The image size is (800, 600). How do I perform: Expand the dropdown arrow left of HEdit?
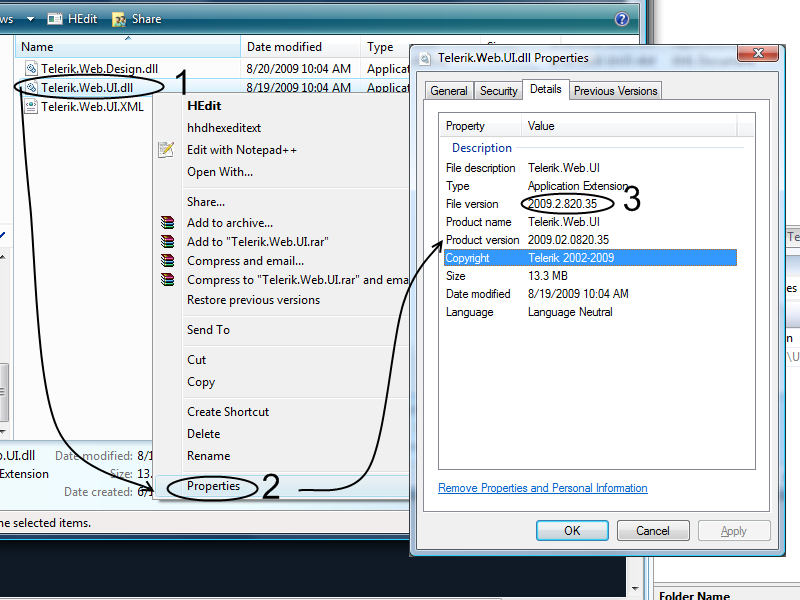coord(31,19)
